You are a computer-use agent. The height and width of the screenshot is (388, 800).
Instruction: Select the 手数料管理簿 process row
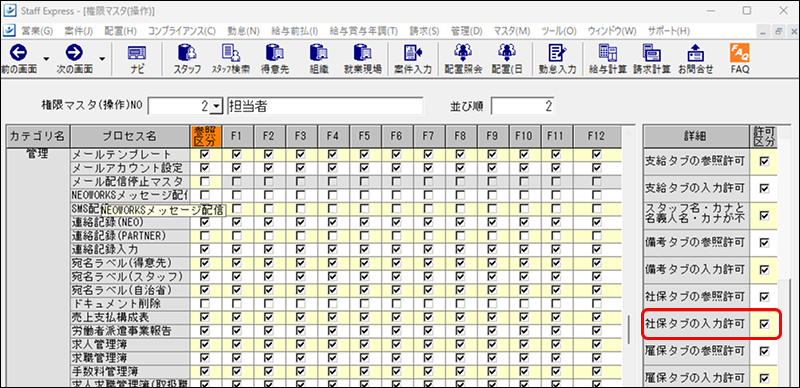[x=129, y=372]
